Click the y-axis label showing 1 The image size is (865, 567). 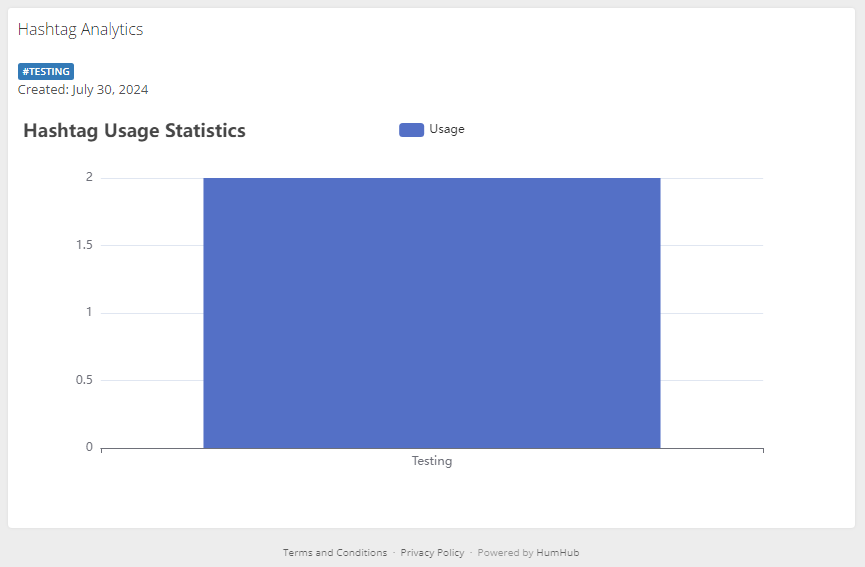click(x=89, y=312)
